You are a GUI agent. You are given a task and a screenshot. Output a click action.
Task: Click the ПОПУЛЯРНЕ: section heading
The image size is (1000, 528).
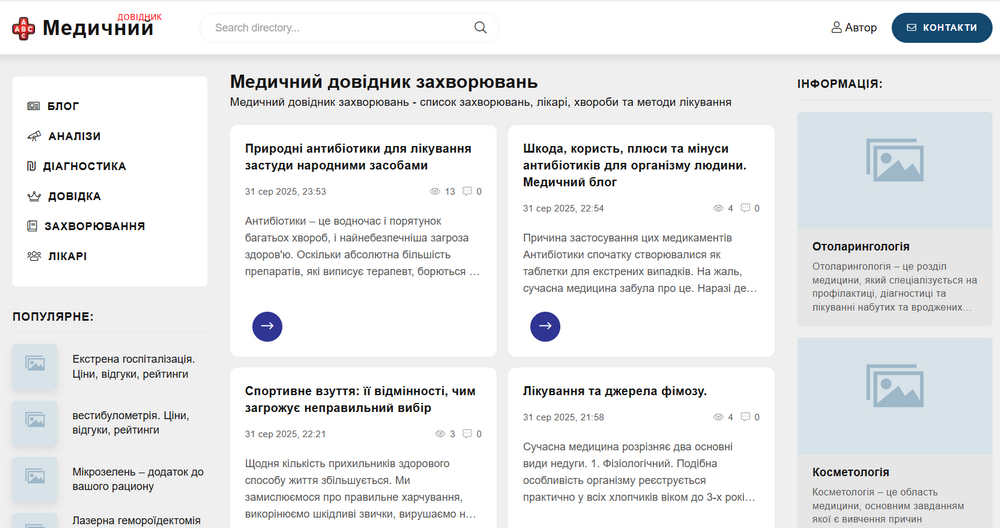click(53, 316)
